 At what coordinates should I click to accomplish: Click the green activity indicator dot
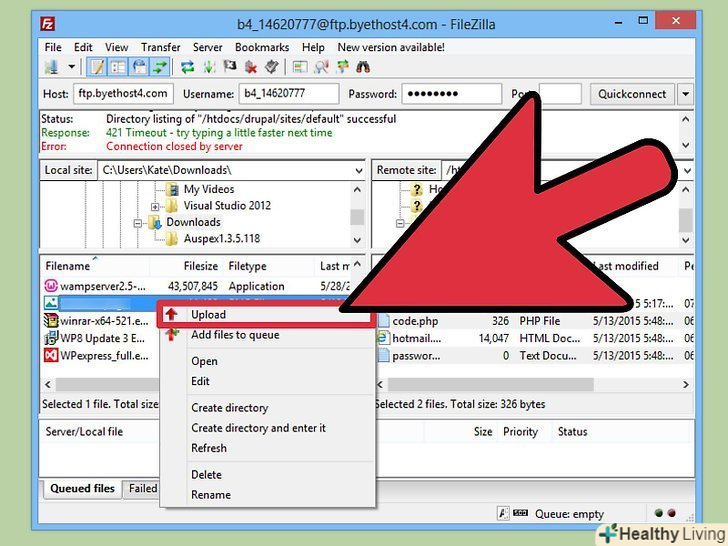click(x=658, y=513)
